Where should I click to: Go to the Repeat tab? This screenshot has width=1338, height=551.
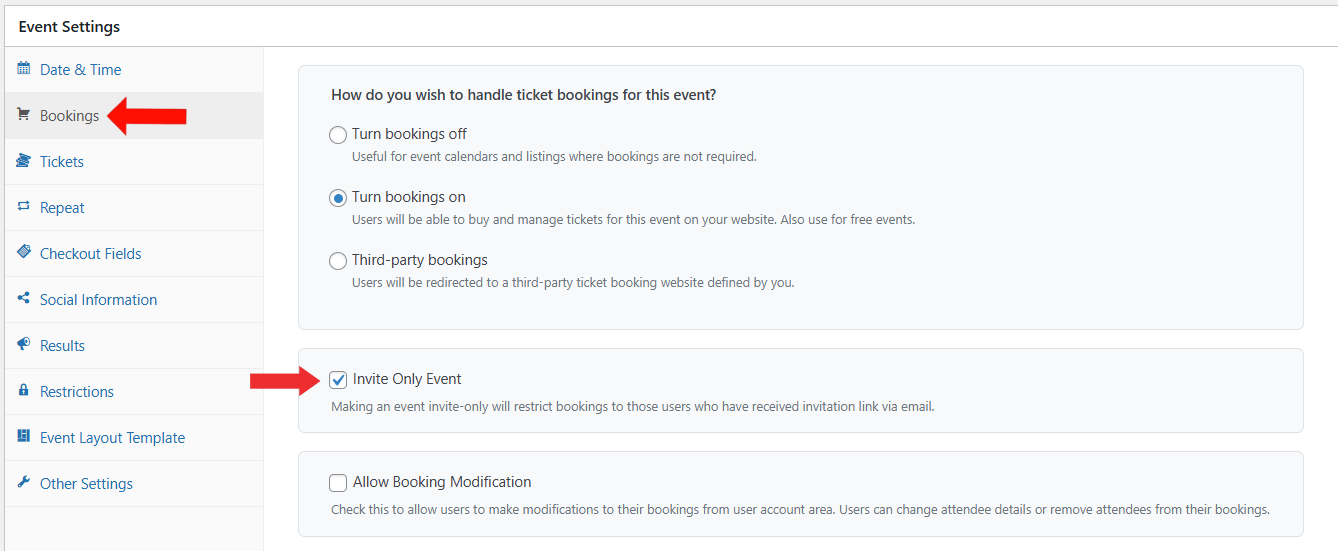point(134,208)
